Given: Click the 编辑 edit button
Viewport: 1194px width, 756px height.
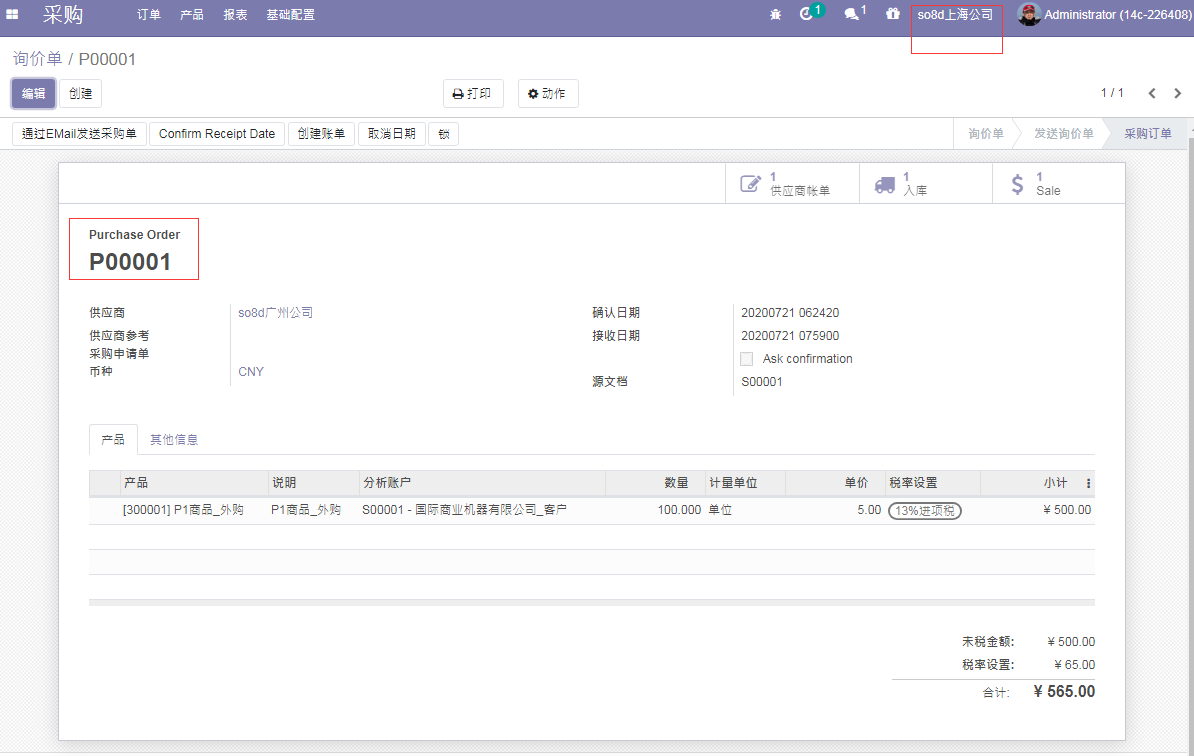Looking at the screenshot, I should (34, 94).
